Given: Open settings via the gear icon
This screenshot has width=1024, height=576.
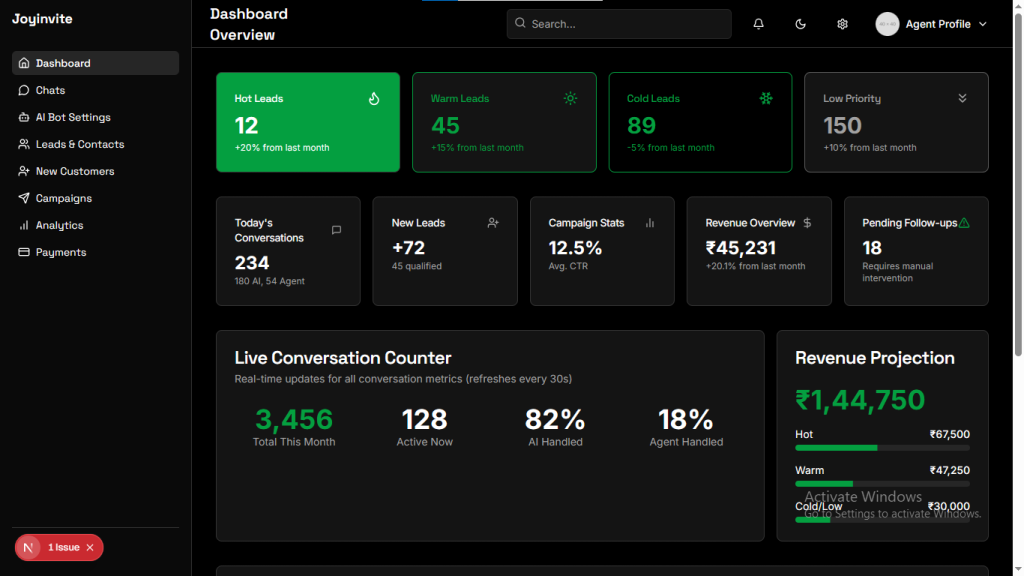Looking at the screenshot, I should [x=842, y=24].
